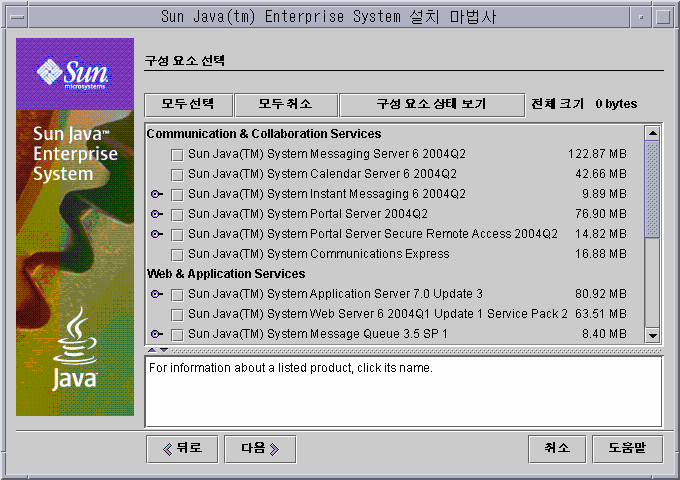The width and height of the screenshot is (680, 480).
Task: Click Sun Java System Calendar Server 6 2004Q2 name
Action: [x=322, y=174]
